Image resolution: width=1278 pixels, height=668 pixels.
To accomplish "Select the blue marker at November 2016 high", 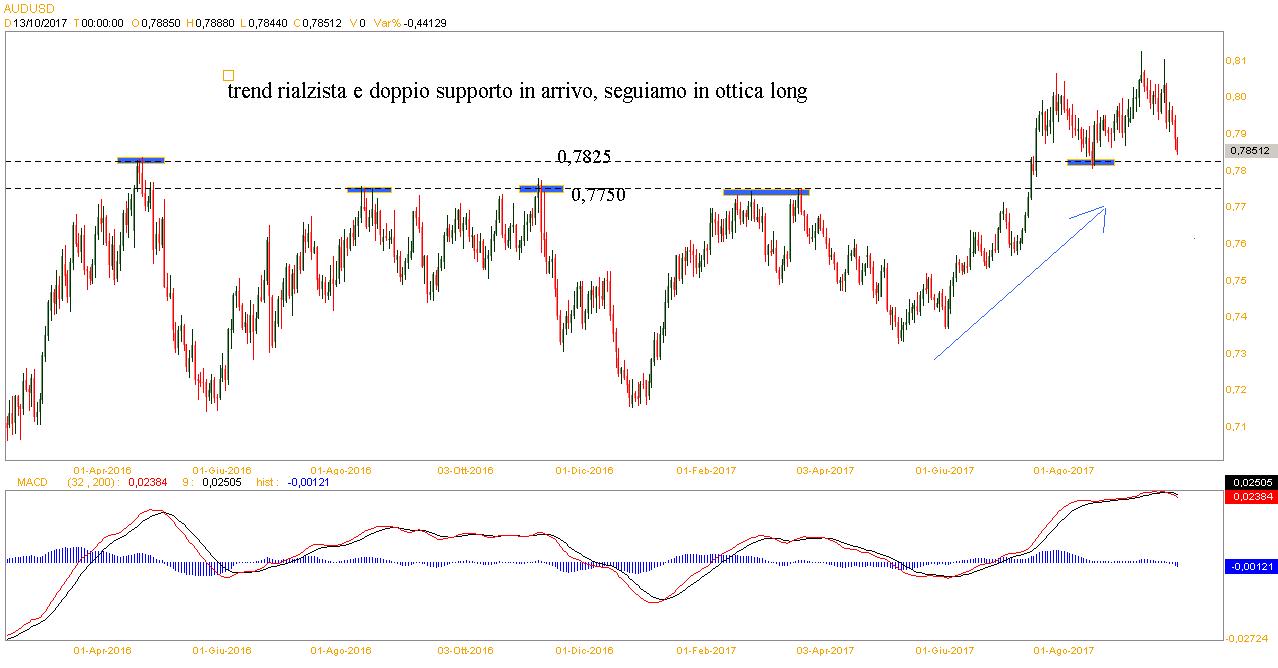I will tap(541, 188).
